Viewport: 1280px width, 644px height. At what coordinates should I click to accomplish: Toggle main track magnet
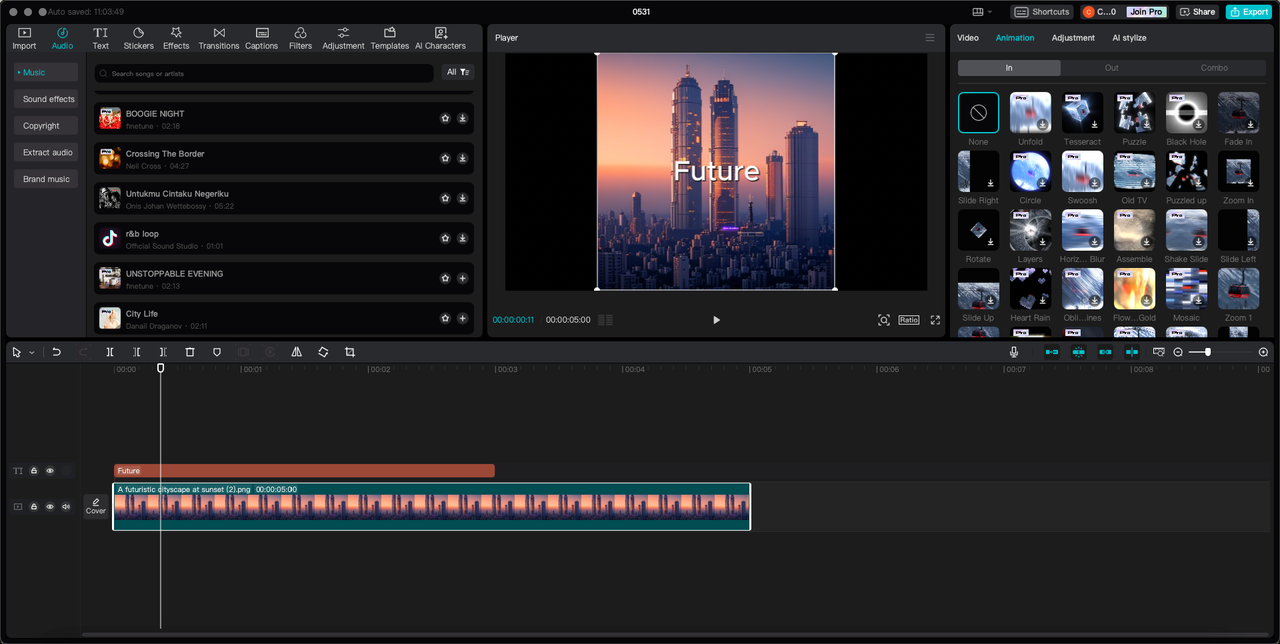(1052, 352)
